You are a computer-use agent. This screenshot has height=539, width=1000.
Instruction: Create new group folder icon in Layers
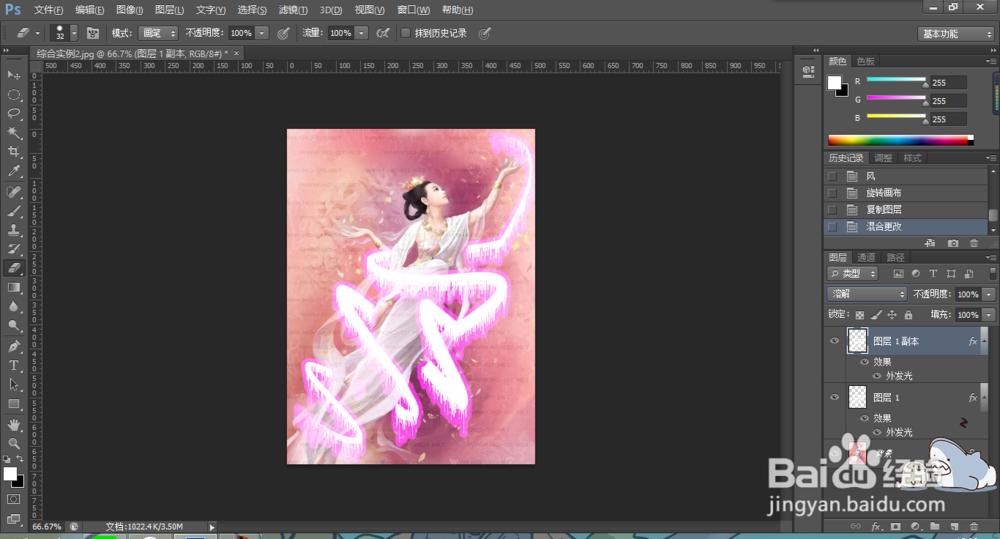click(x=934, y=526)
